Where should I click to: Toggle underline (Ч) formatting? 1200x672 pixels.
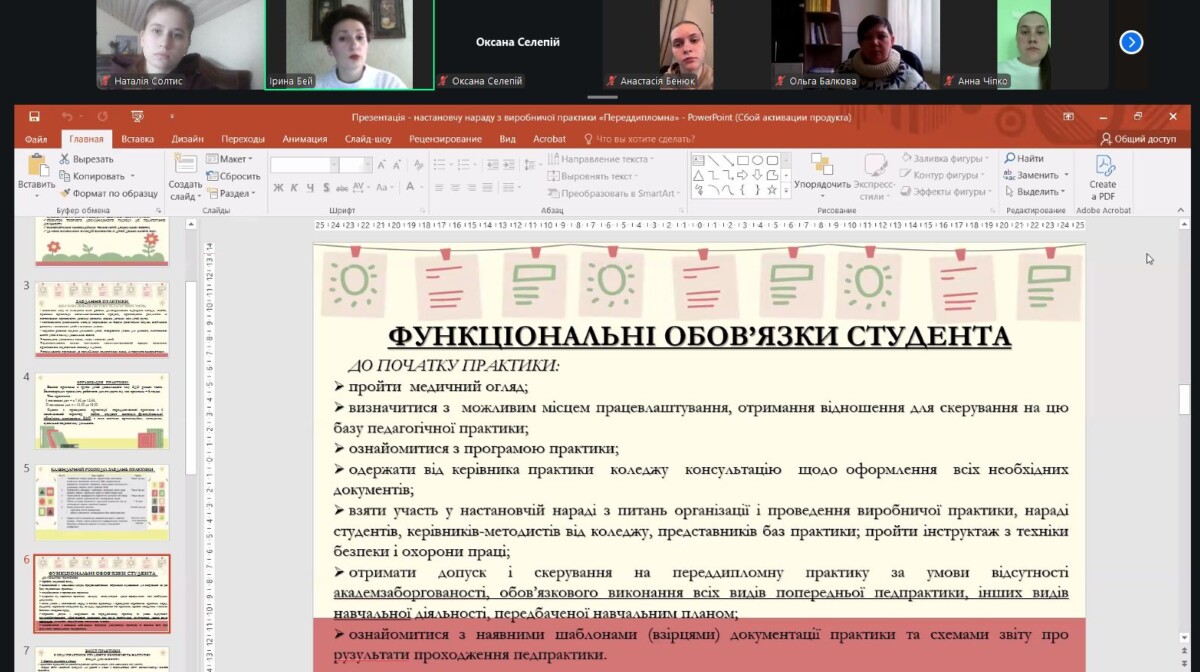309,188
